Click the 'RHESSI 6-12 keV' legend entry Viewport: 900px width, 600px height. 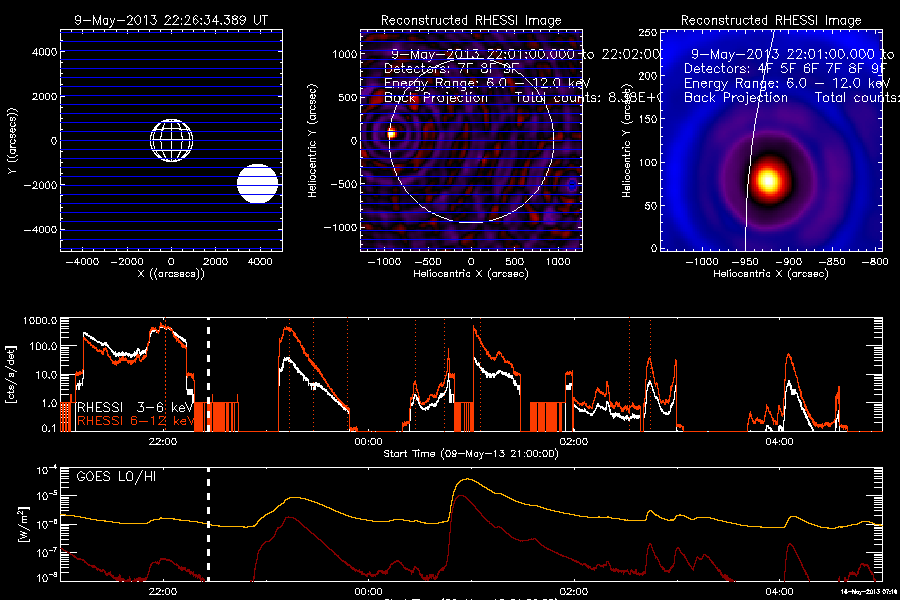coord(135,421)
